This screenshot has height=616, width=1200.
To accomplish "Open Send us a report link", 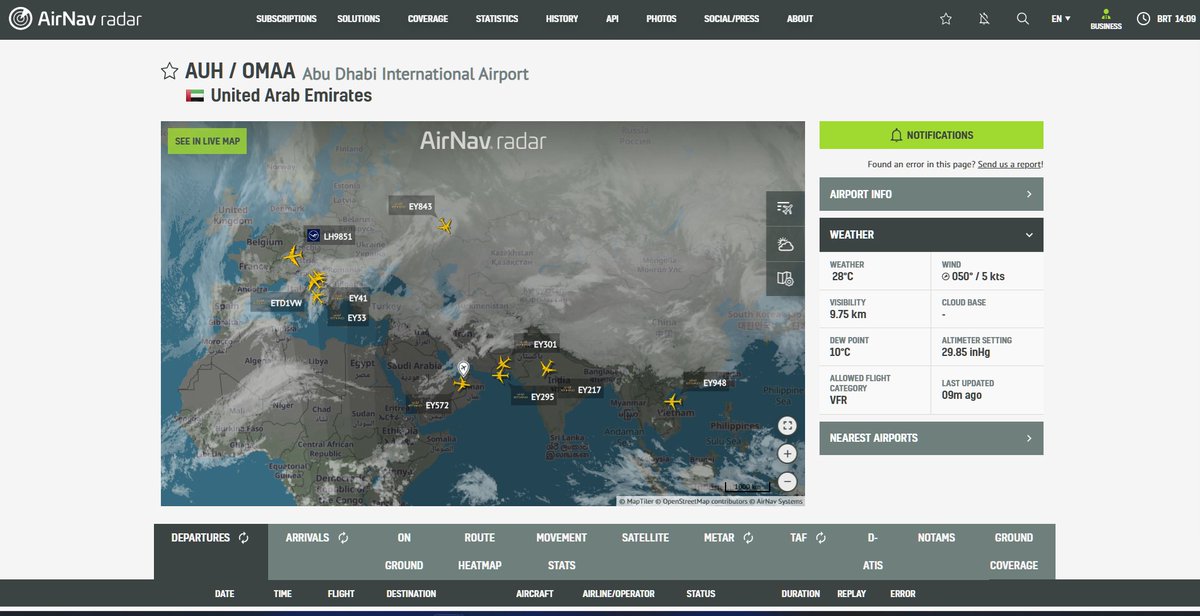I will tap(1010, 164).
